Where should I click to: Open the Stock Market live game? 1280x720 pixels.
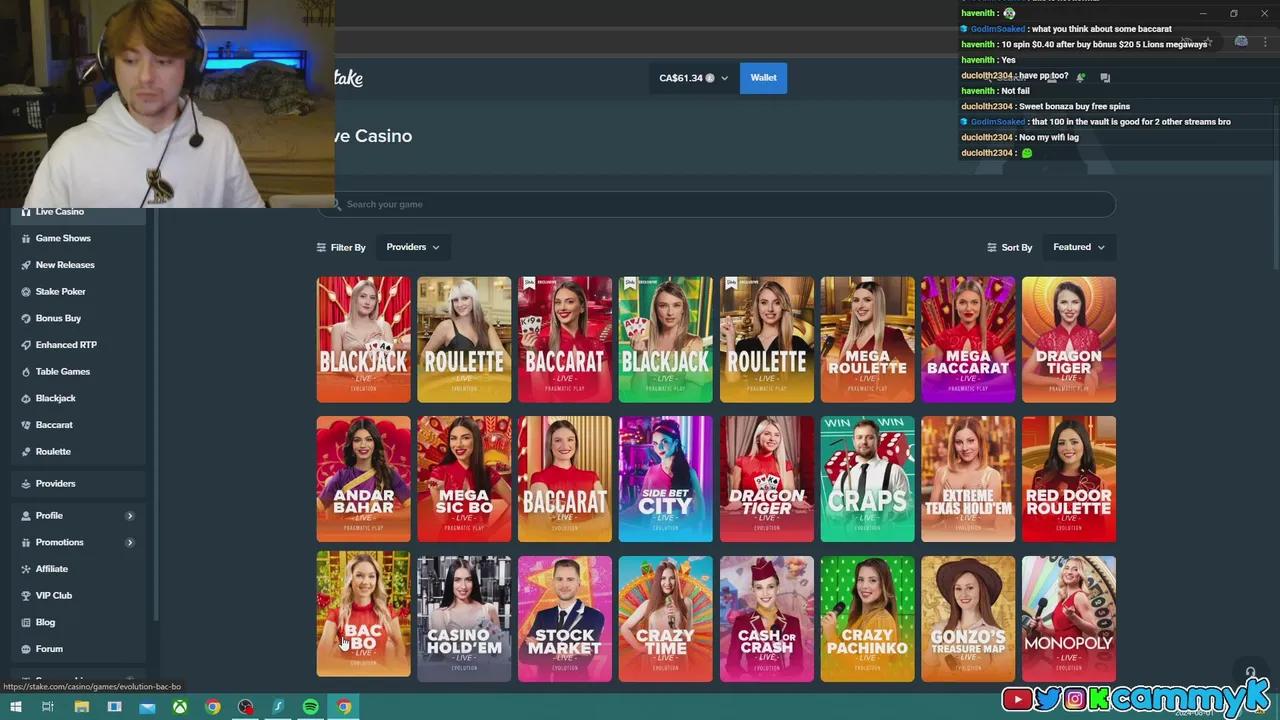(564, 619)
